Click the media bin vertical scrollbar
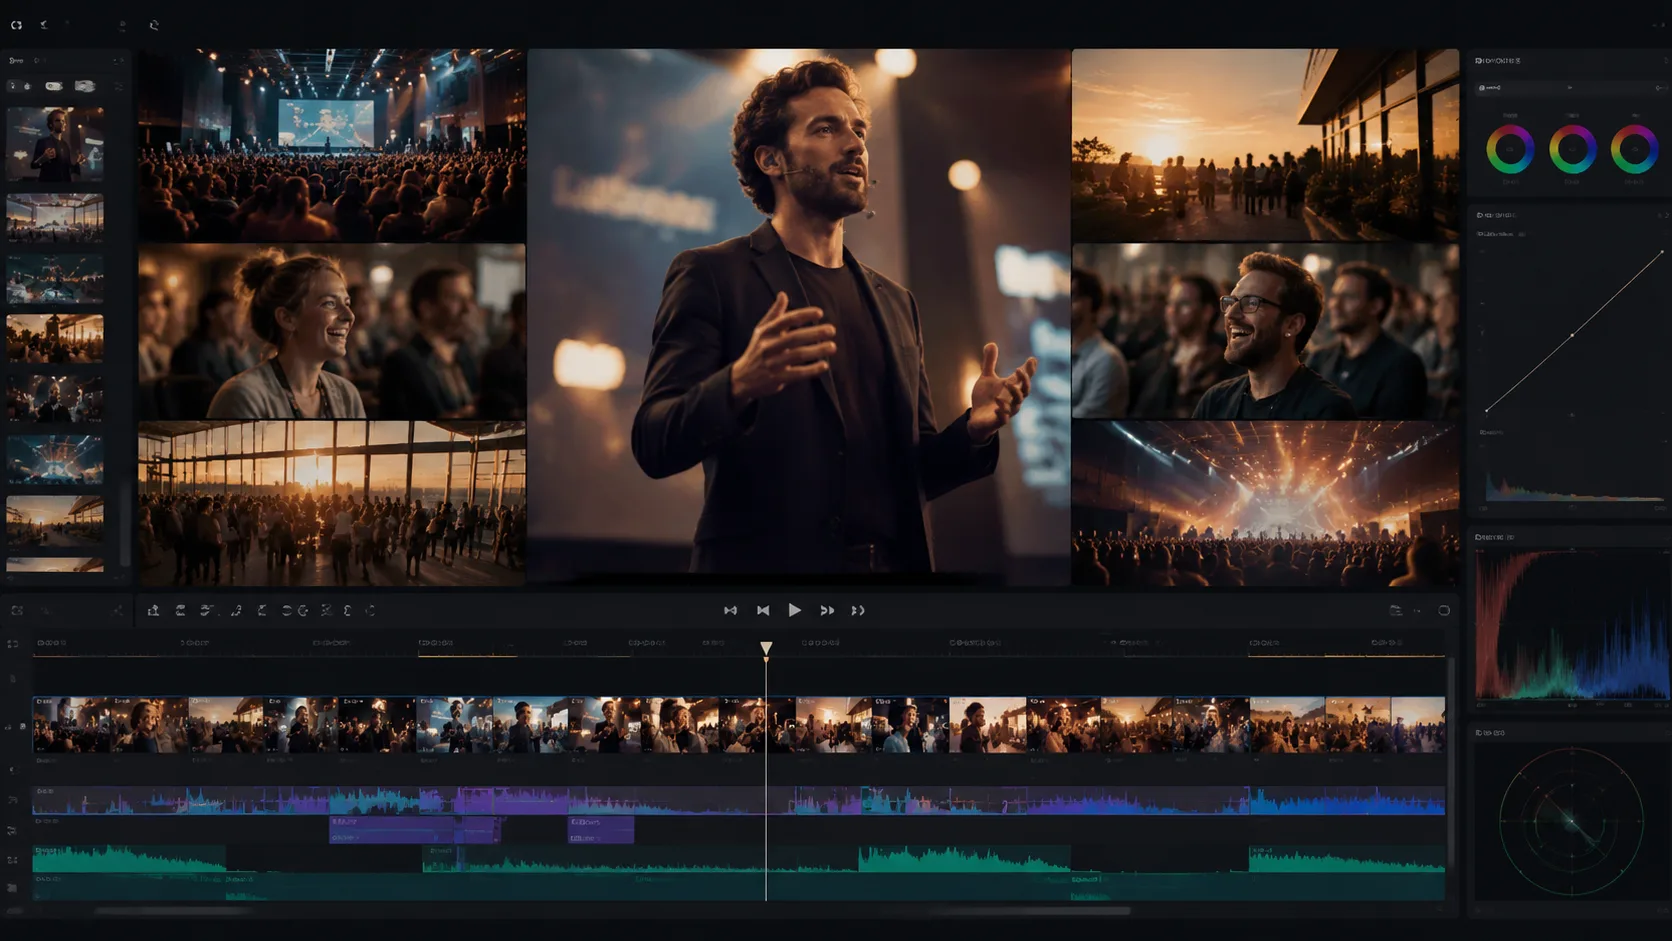Image resolution: width=1672 pixels, height=941 pixels. tap(124, 525)
